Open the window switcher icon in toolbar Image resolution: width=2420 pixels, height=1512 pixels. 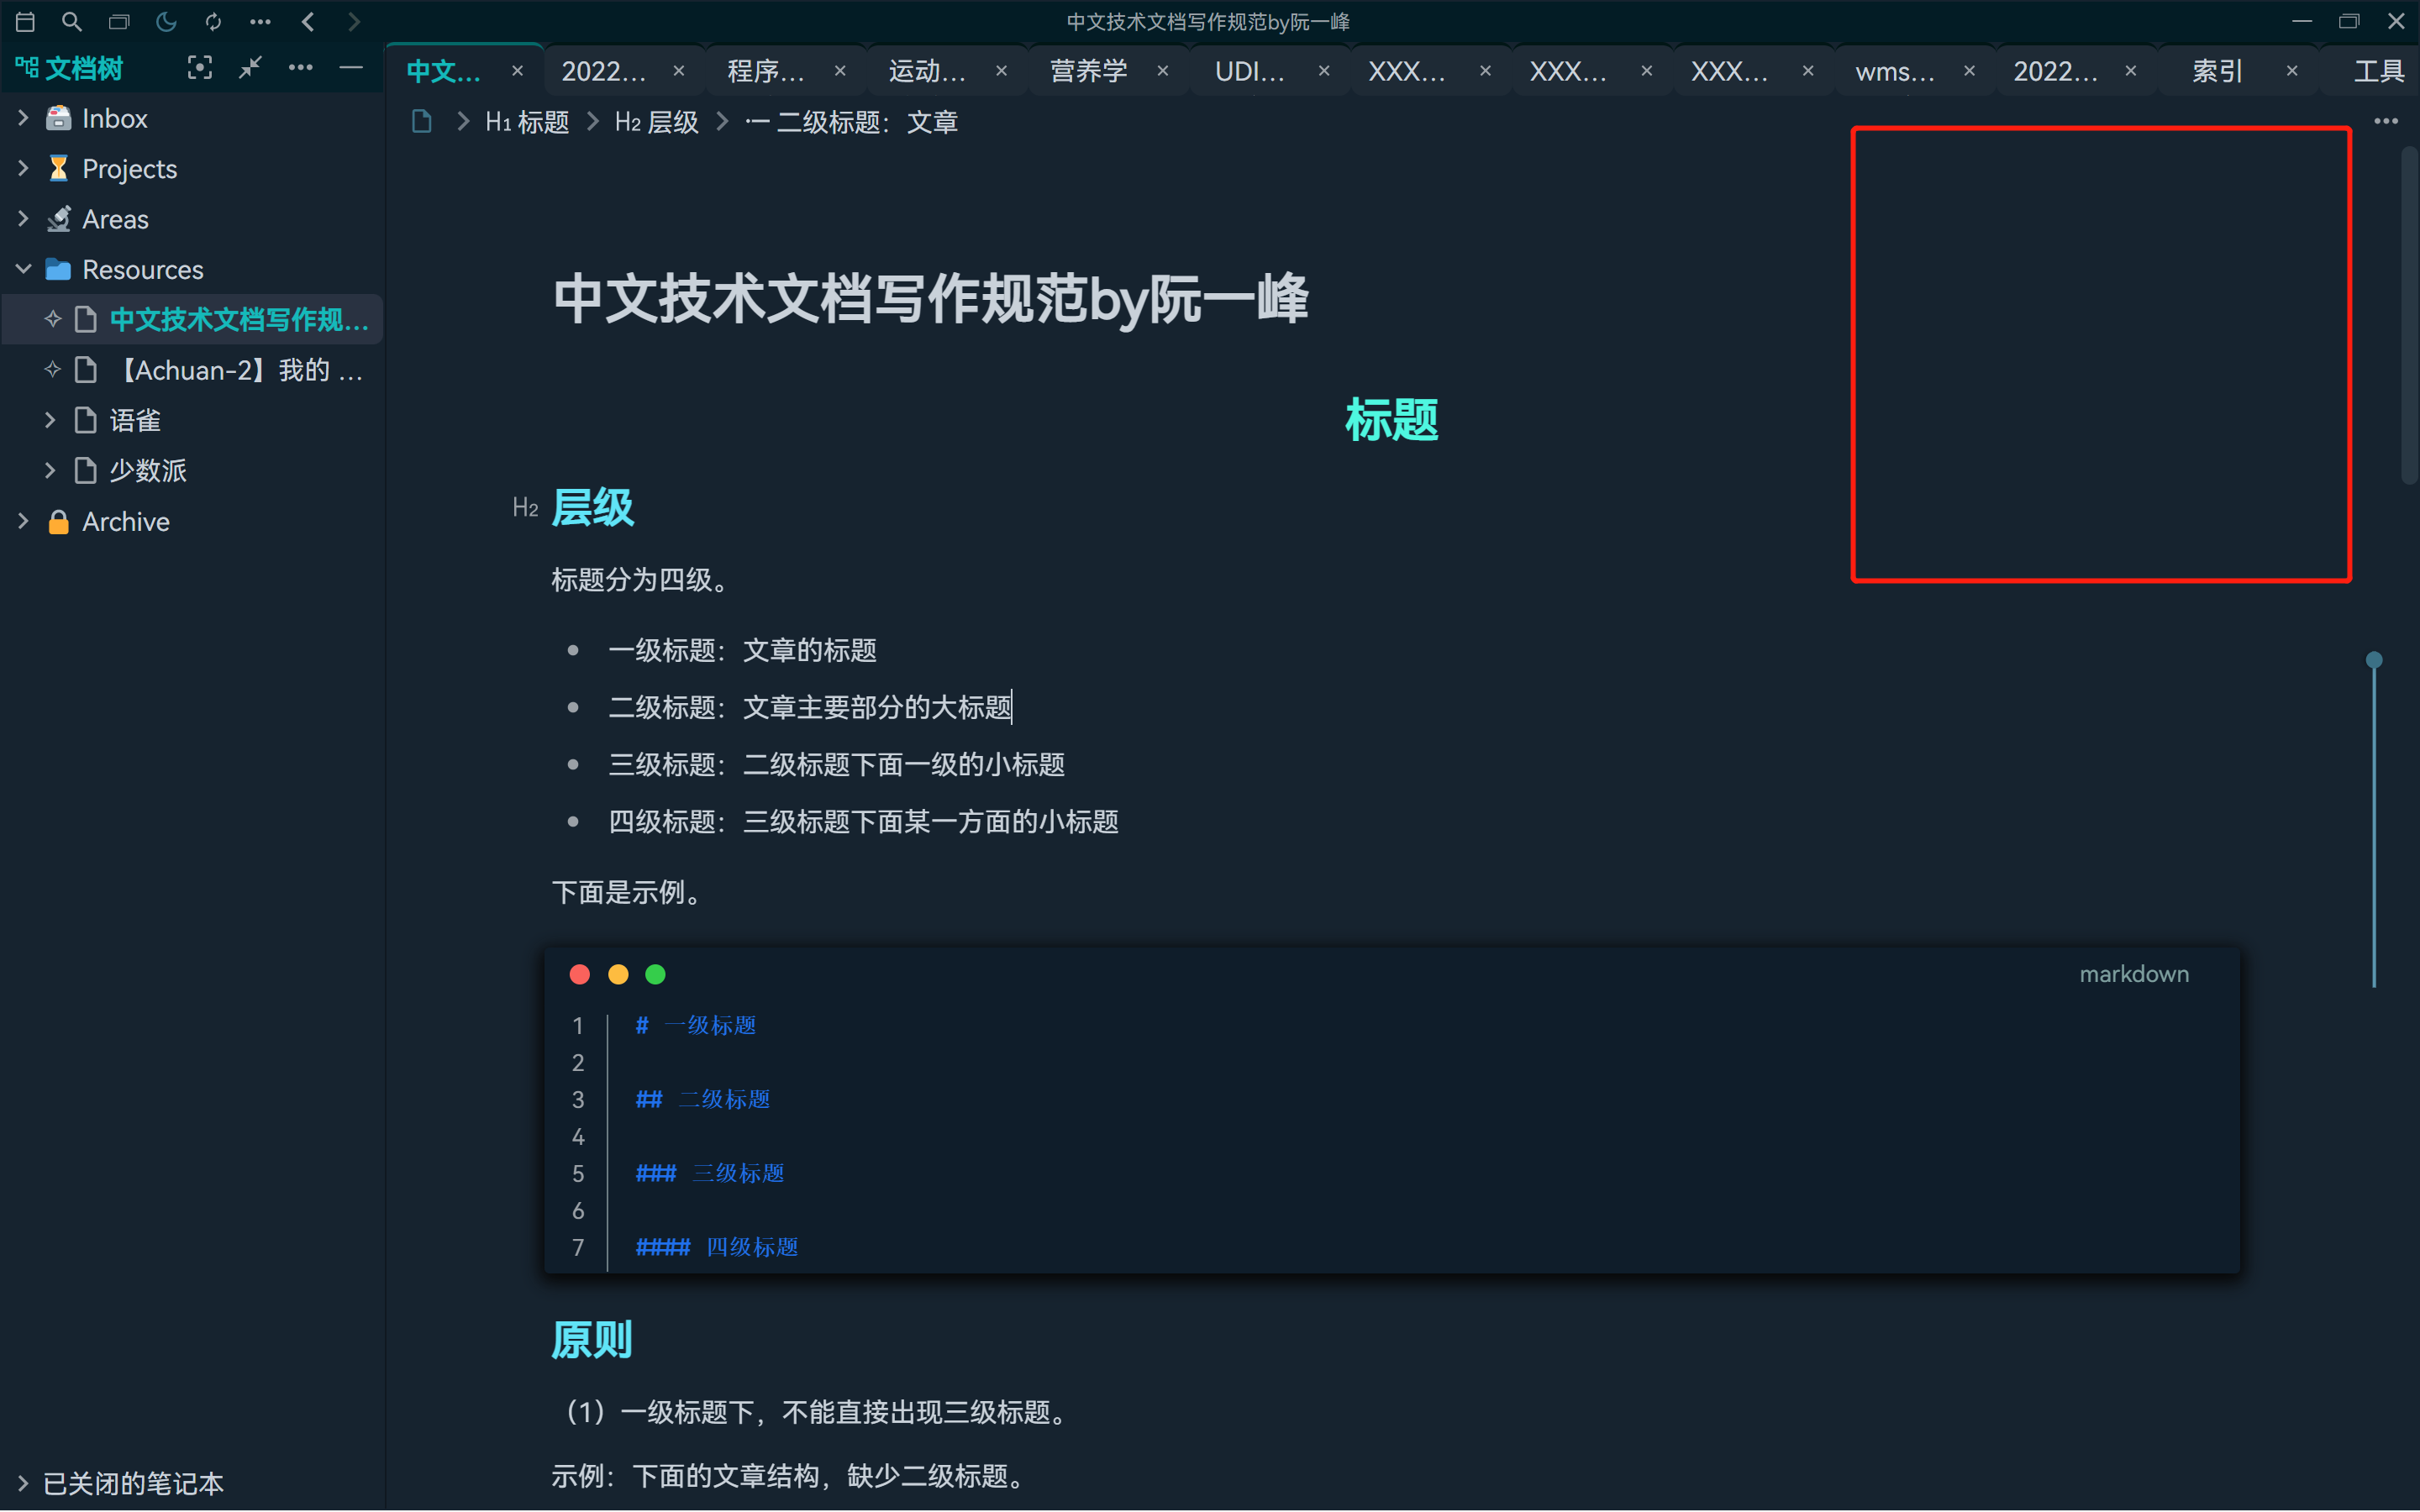(119, 21)
